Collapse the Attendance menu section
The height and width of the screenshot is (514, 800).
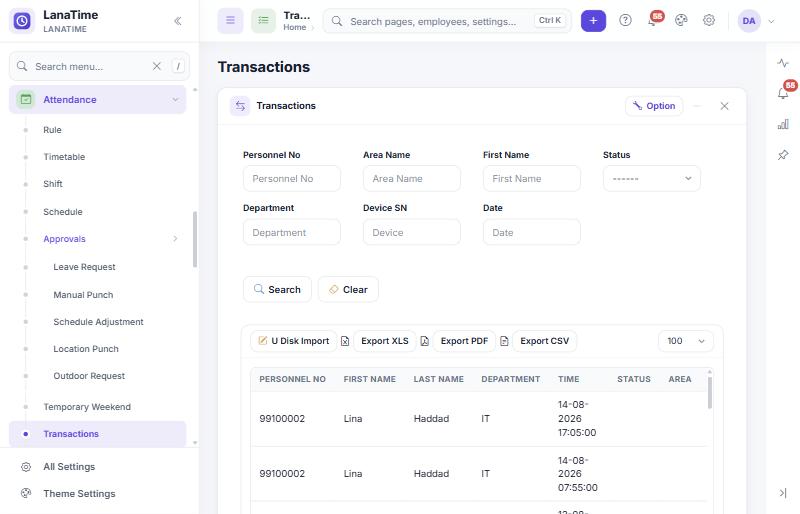(x=175, y=99)
